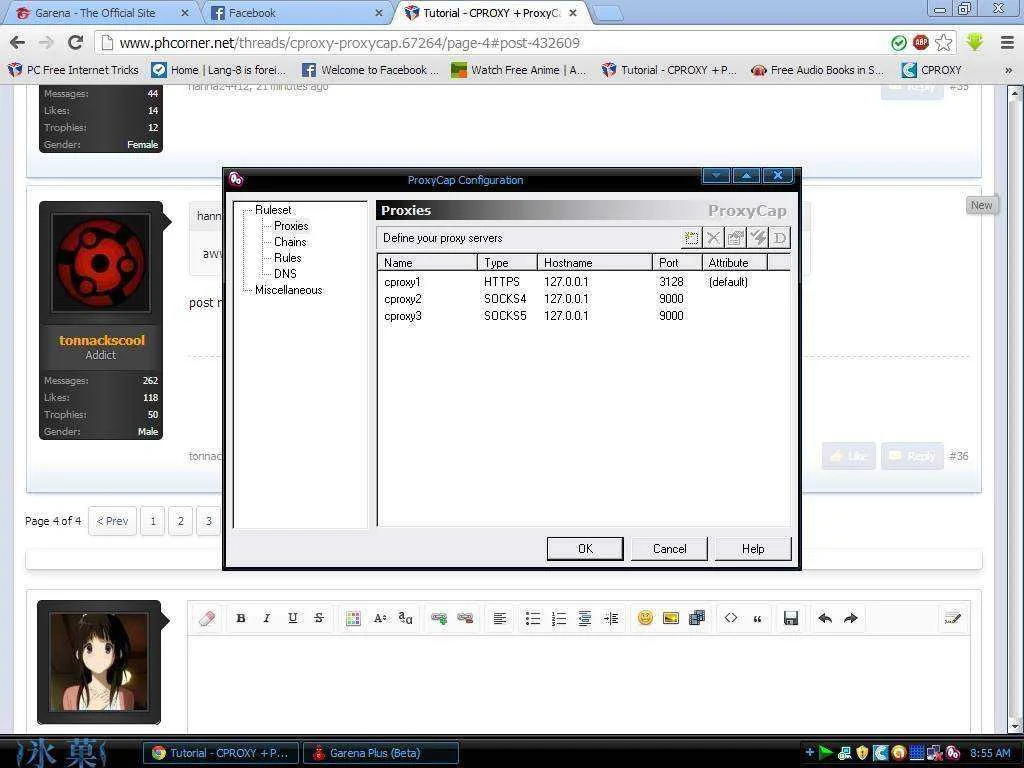Open the Chrome menu button
Screen dimensions: 1024x768
1007,43
